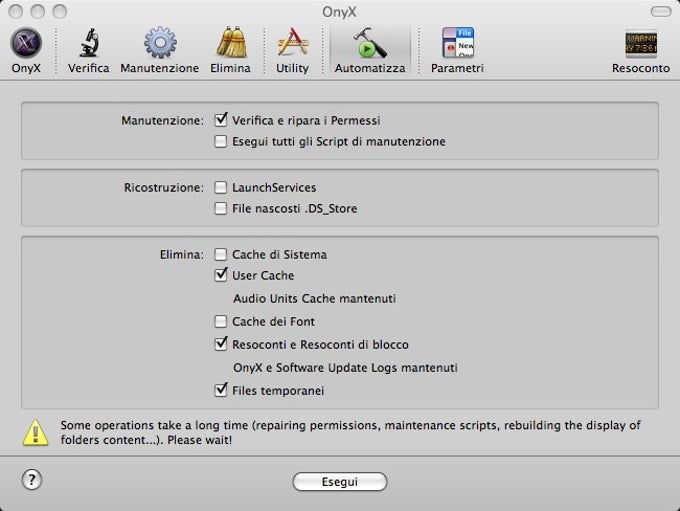Open the Resoconto log icon
The height and width of the screenshot is (511, 680).
(x=641, y=43)
